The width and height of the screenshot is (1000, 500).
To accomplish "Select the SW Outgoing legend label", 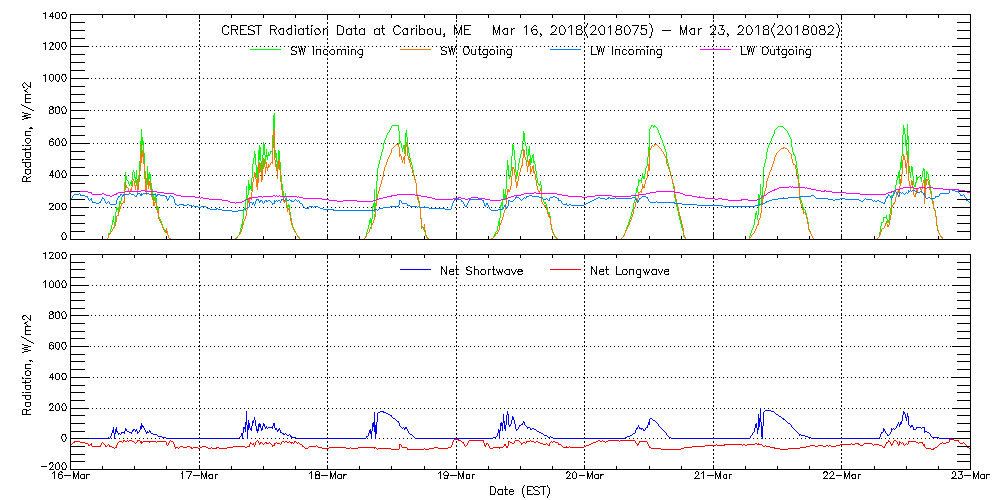I will point(476,52).
